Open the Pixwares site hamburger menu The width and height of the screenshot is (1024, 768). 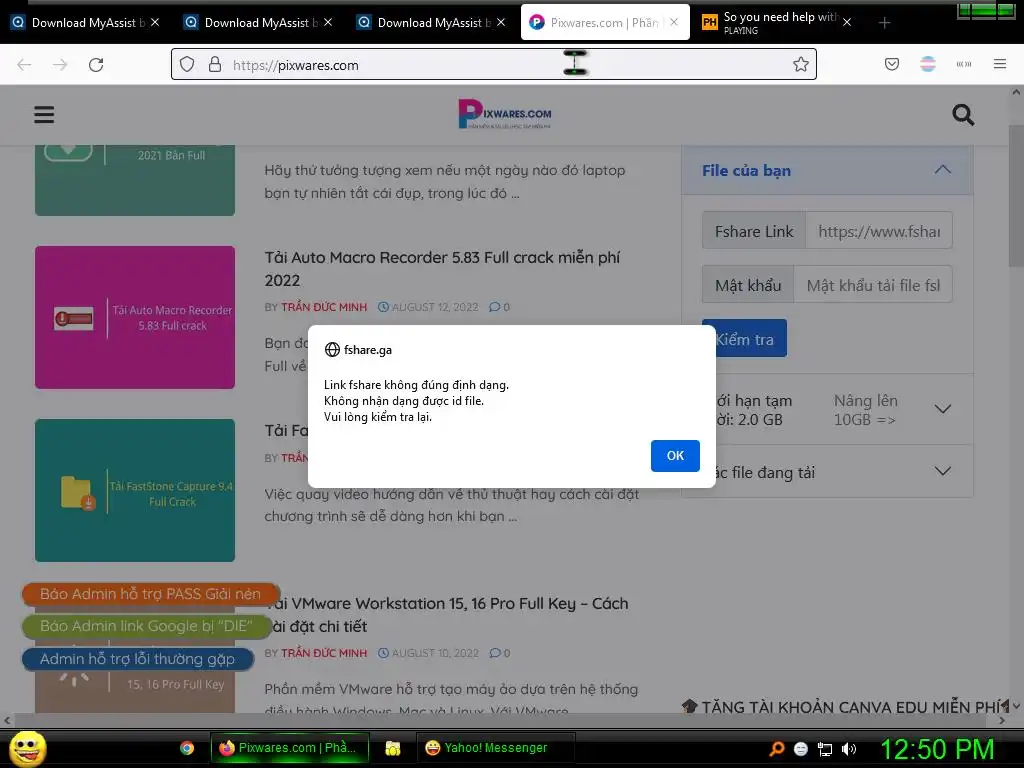point(44,114)
